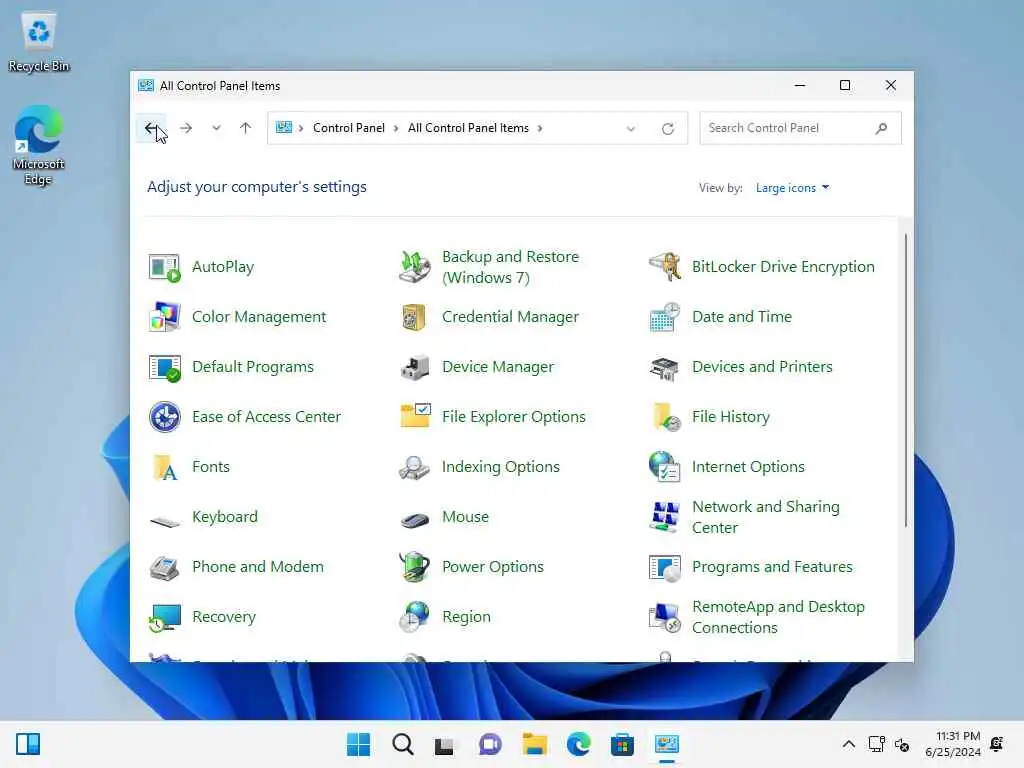Open the Microsoft Edge desktop shortcut
The height and width of the screenshot is (768, 1024).
pos(39,146)
